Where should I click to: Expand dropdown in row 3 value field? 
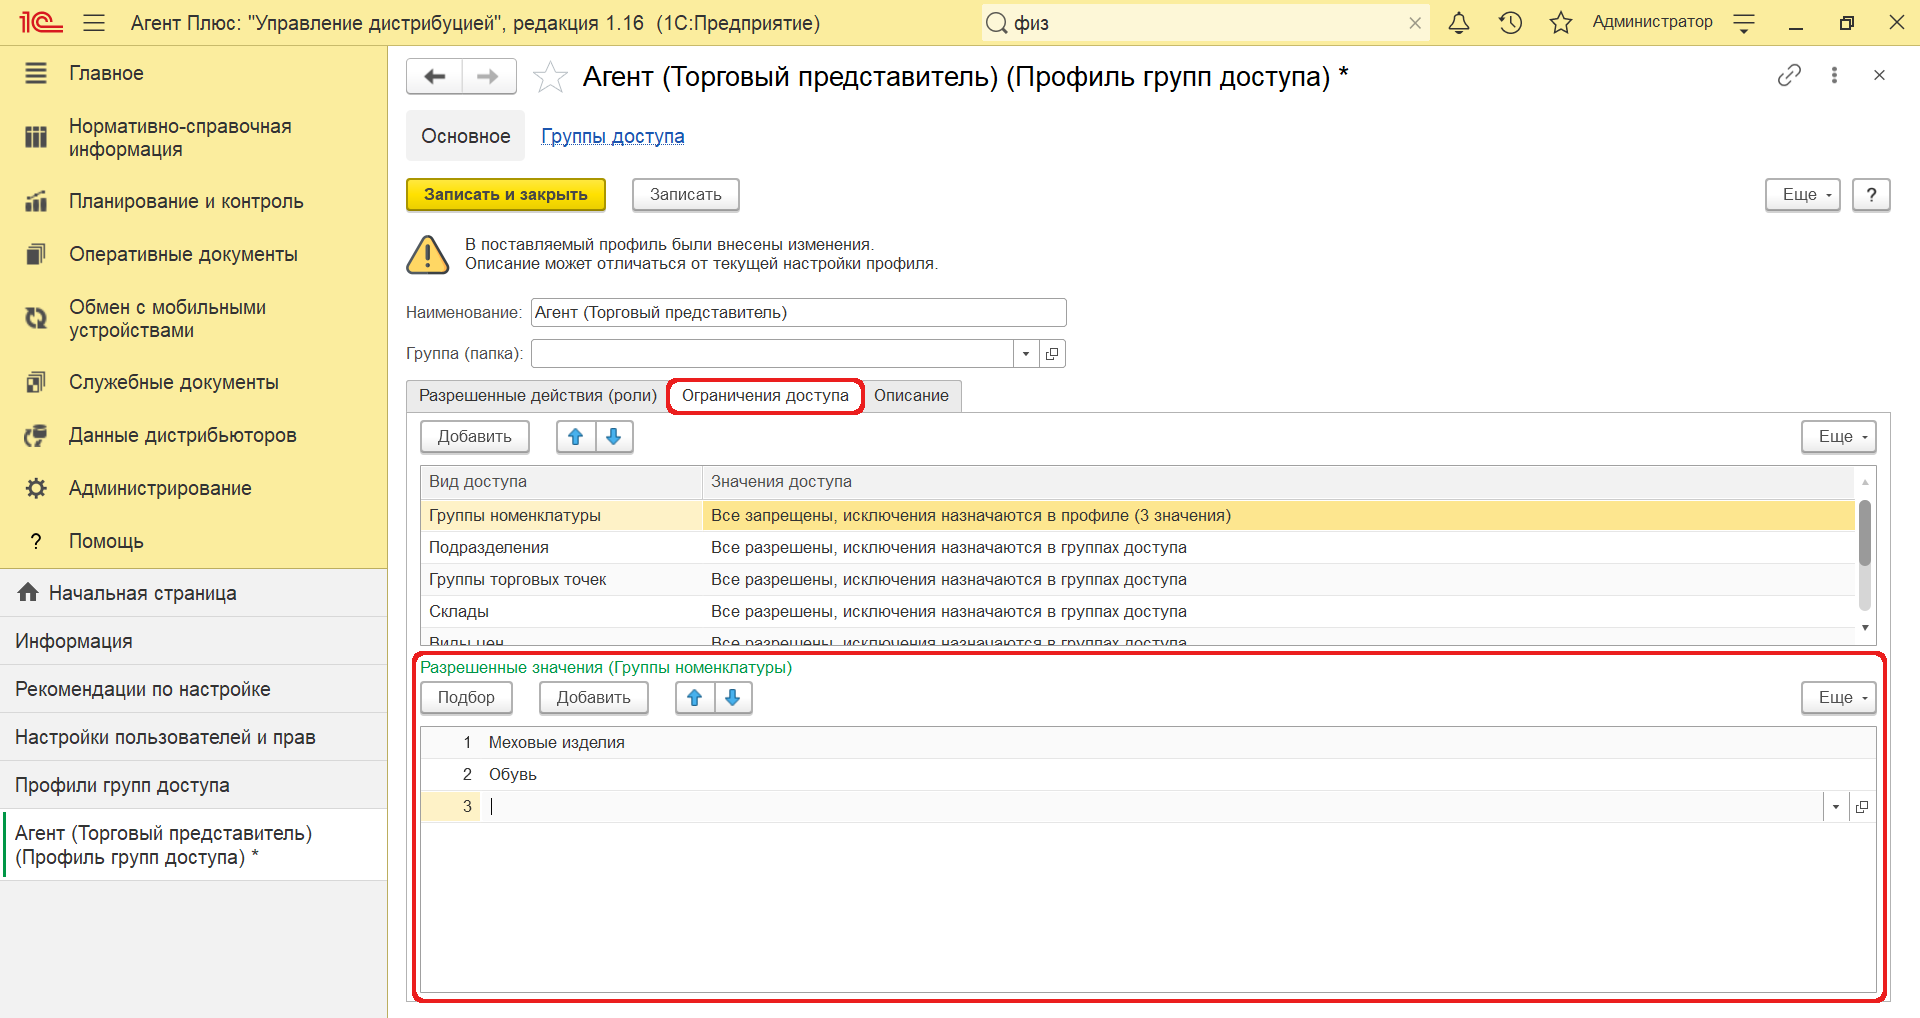point(1836,806)
